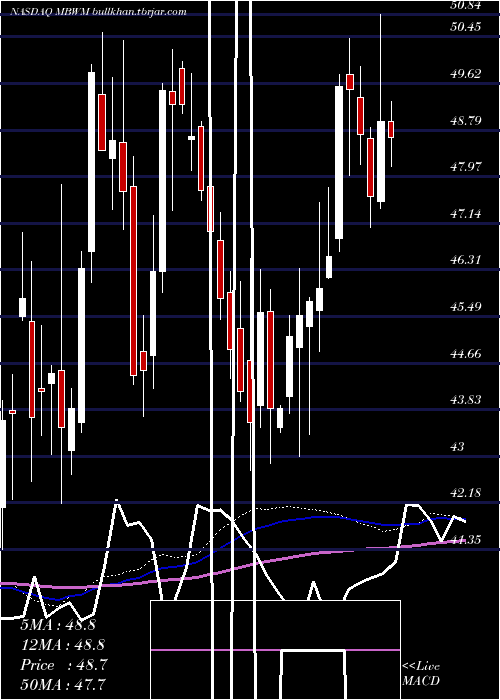Click the 45.49 price level label
The height and width of the screenshot is (700, 500).
[x=466, y=306]
